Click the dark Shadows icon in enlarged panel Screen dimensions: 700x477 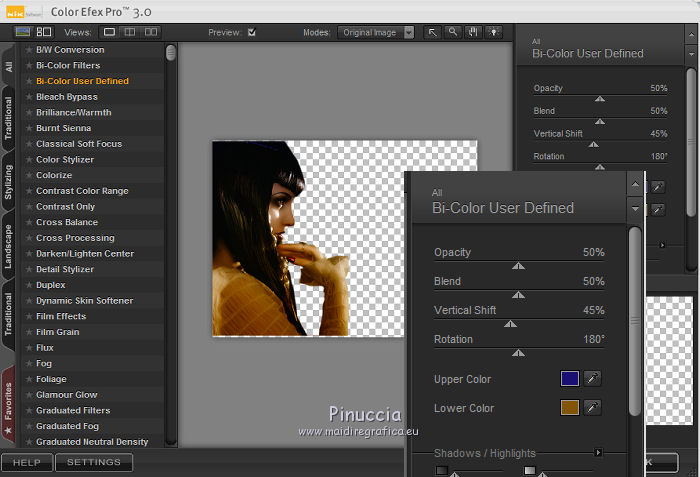[442, 470]
